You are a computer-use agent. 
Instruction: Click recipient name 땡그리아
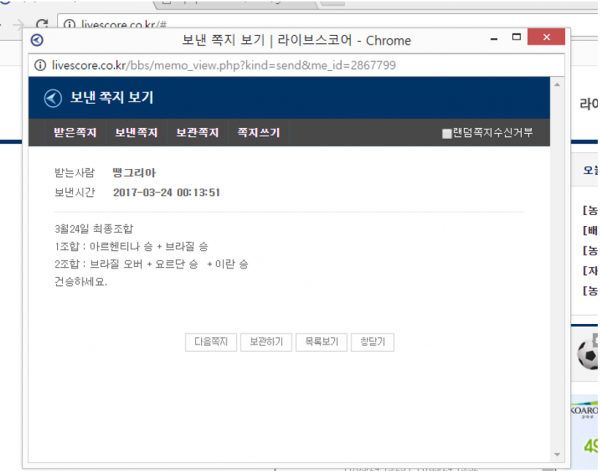point(134,173)
